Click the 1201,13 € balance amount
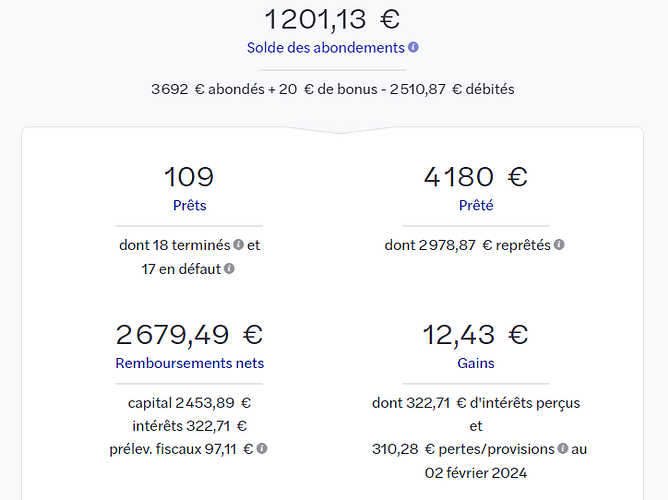 tap(332, 18)
